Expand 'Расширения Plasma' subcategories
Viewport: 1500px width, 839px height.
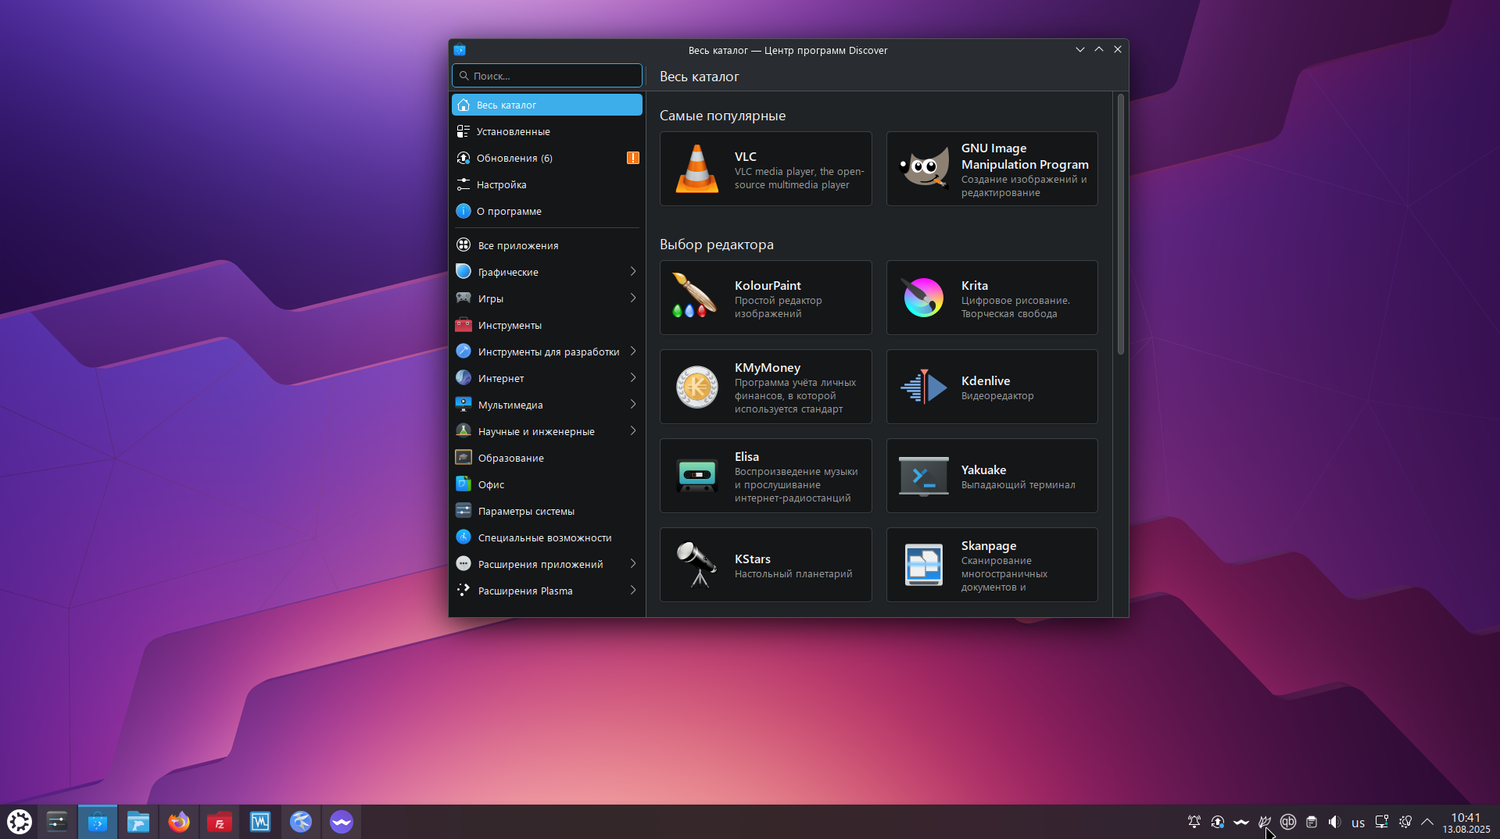pyautogui.click(x=633, y=590)
